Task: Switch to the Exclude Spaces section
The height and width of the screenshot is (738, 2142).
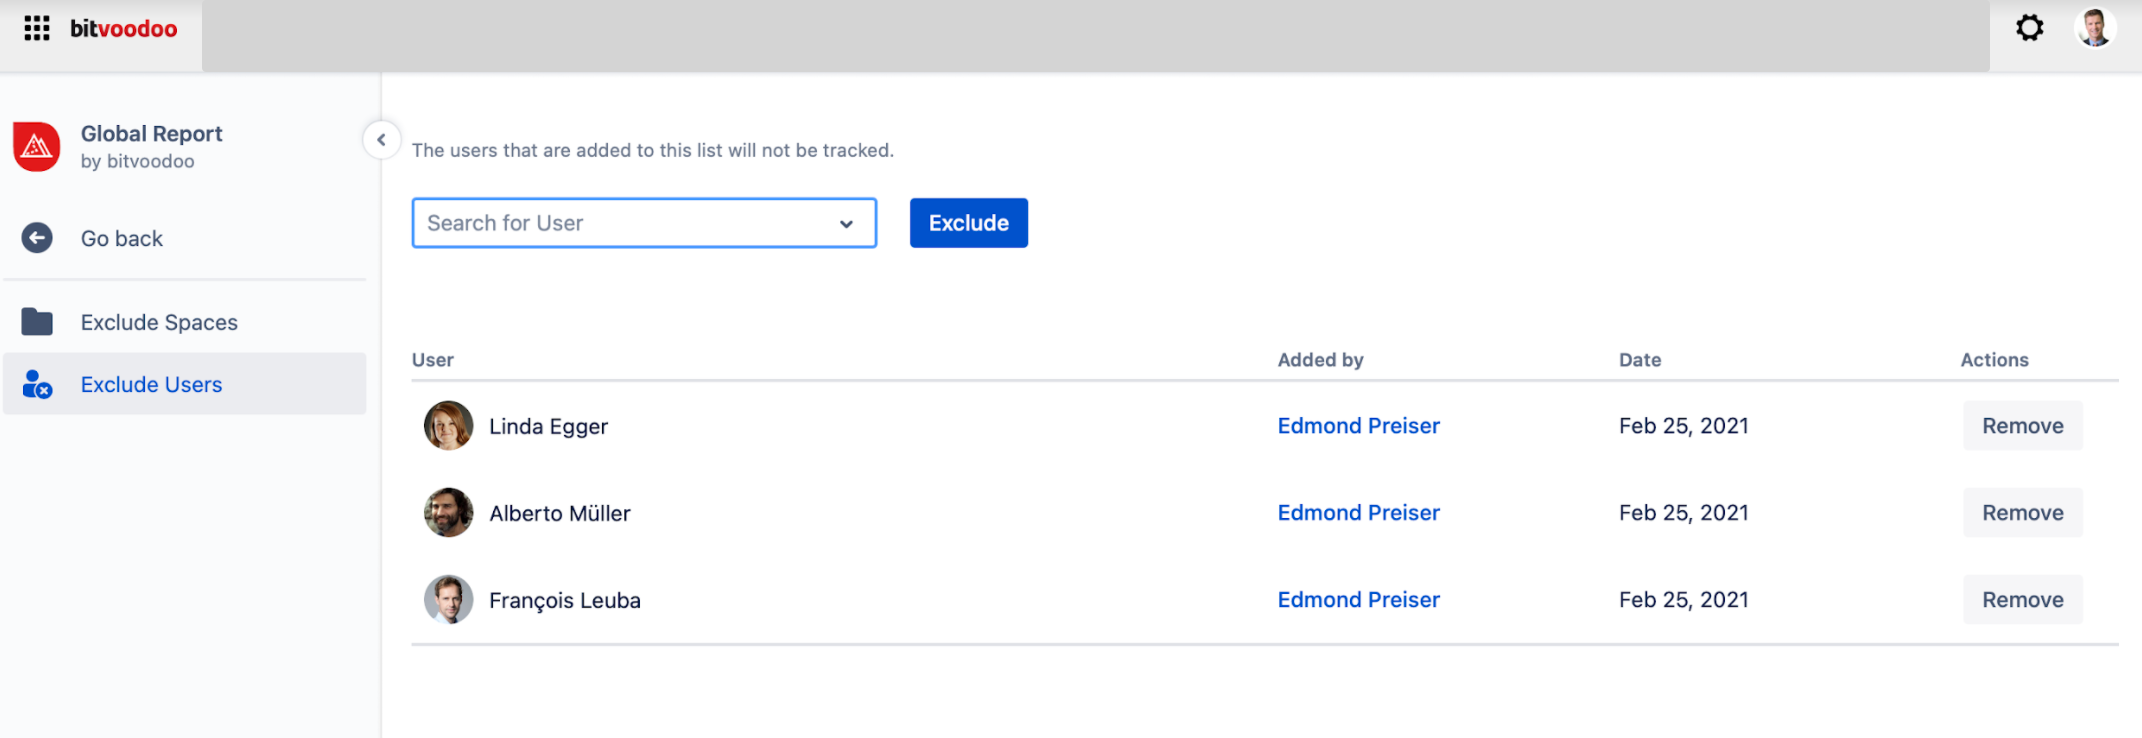Action: [x=159, y=321]
